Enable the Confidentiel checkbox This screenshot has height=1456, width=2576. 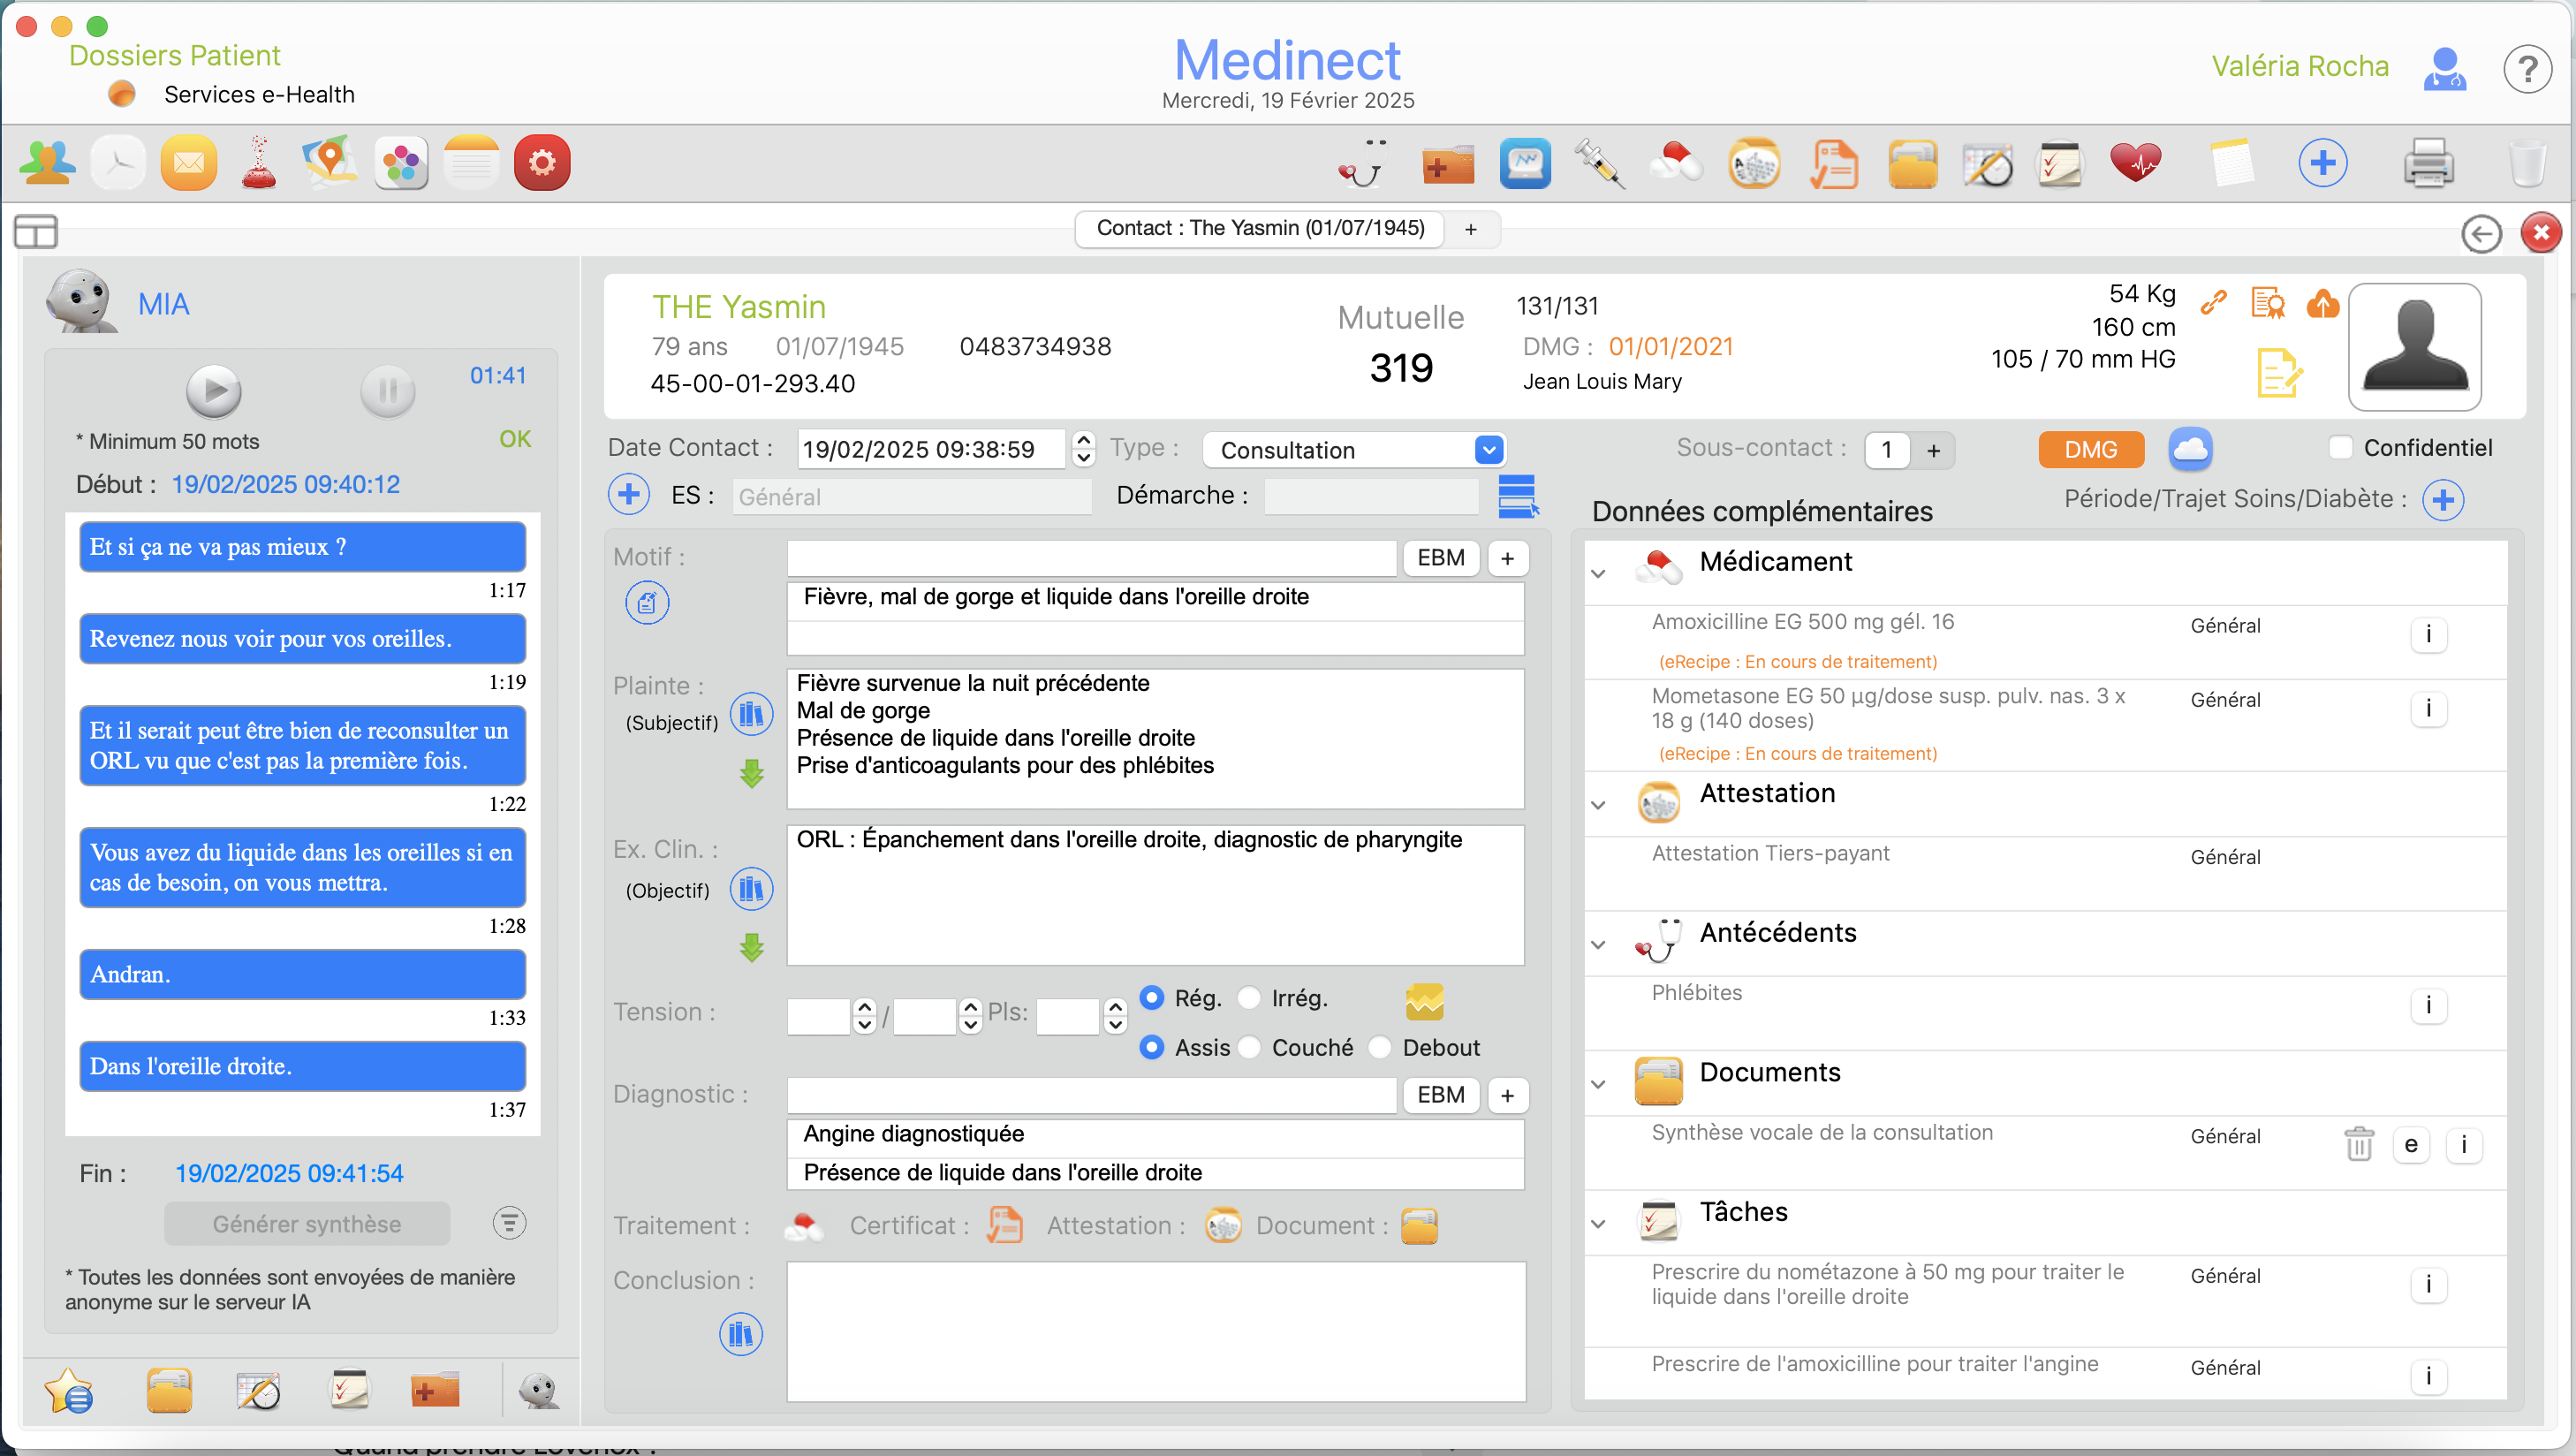2340,448
